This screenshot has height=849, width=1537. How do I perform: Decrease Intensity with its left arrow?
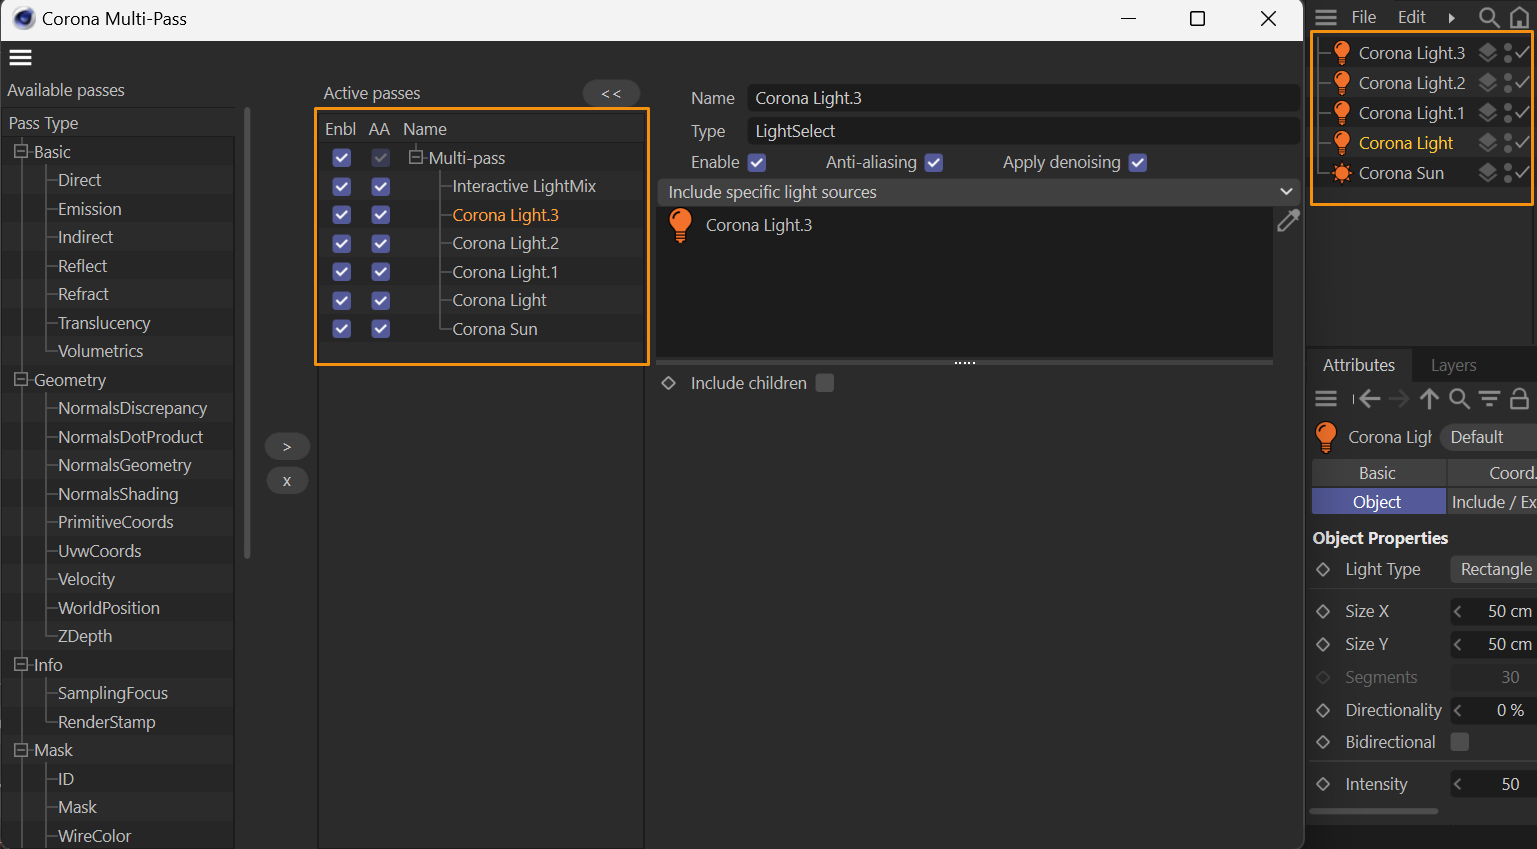coord(1458,784)
